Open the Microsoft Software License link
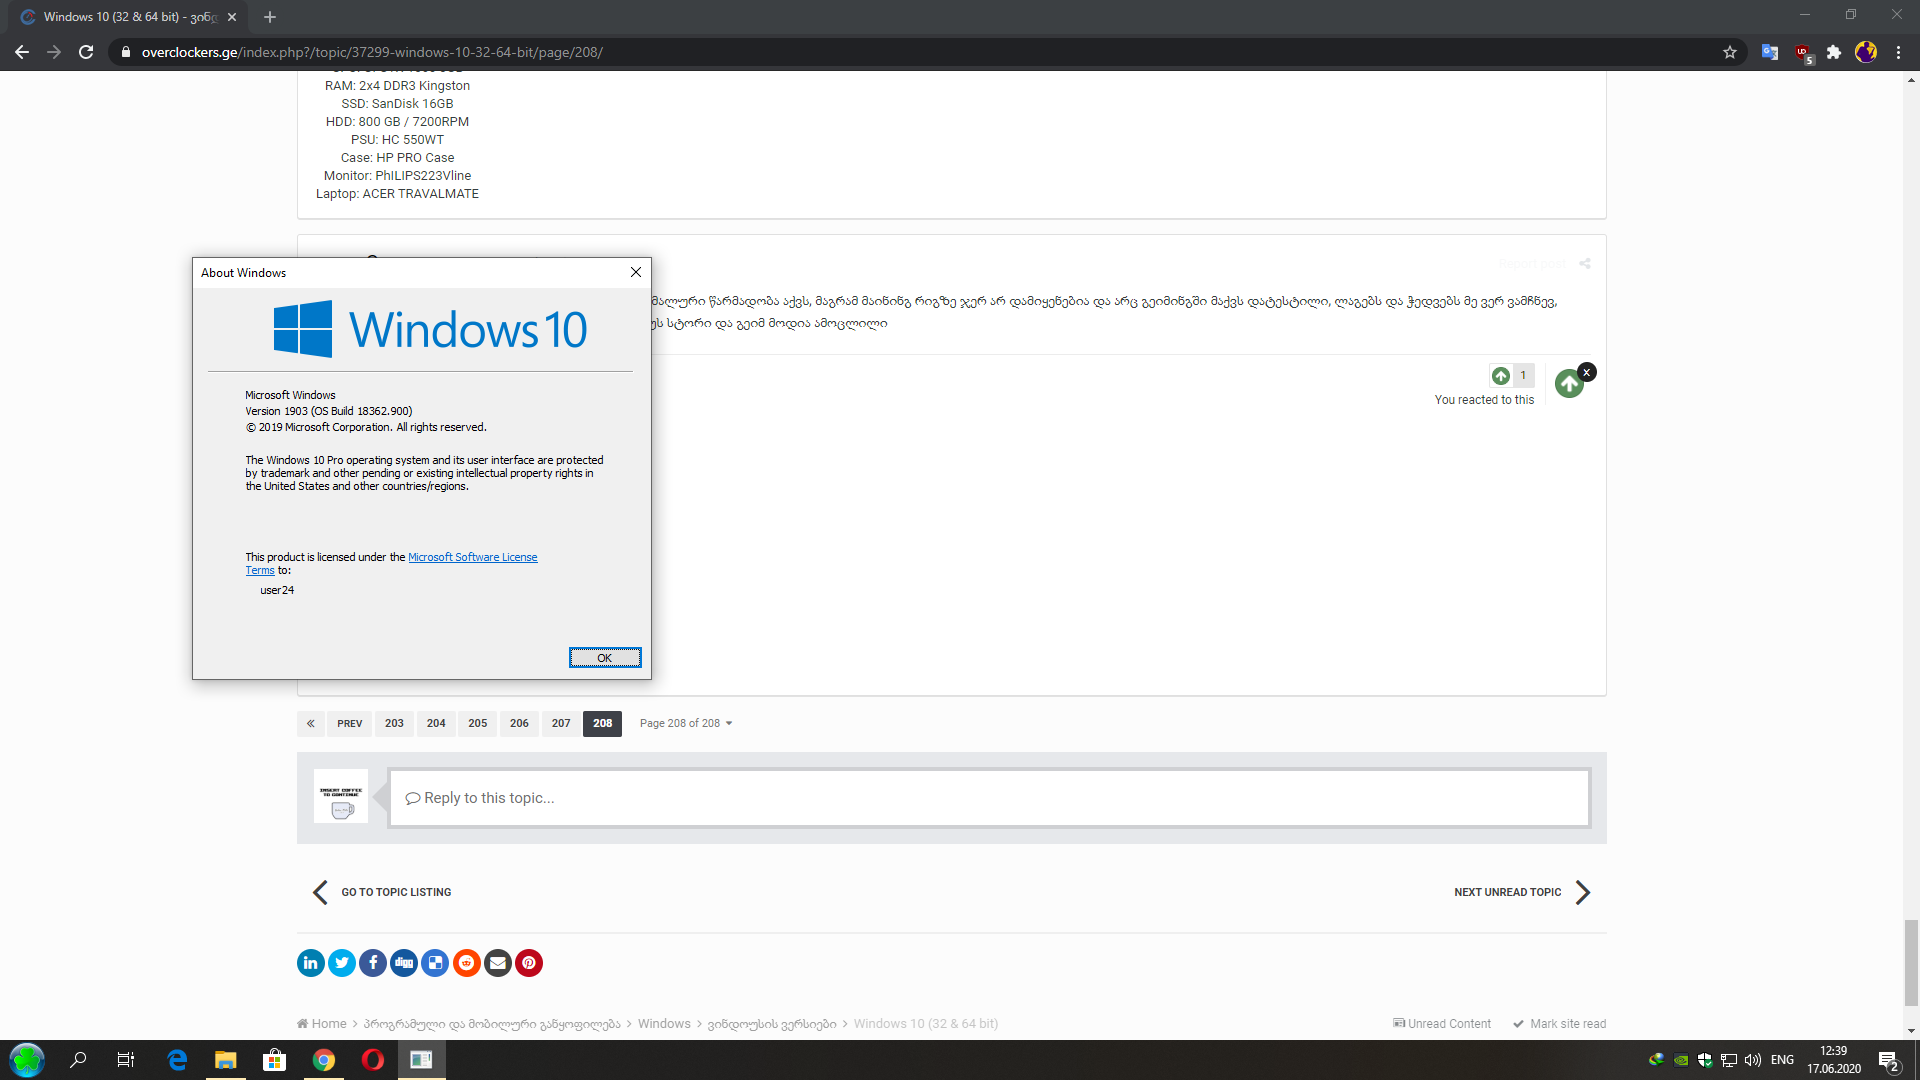The image size is (1920, 1080). click(x=472, y=557)
